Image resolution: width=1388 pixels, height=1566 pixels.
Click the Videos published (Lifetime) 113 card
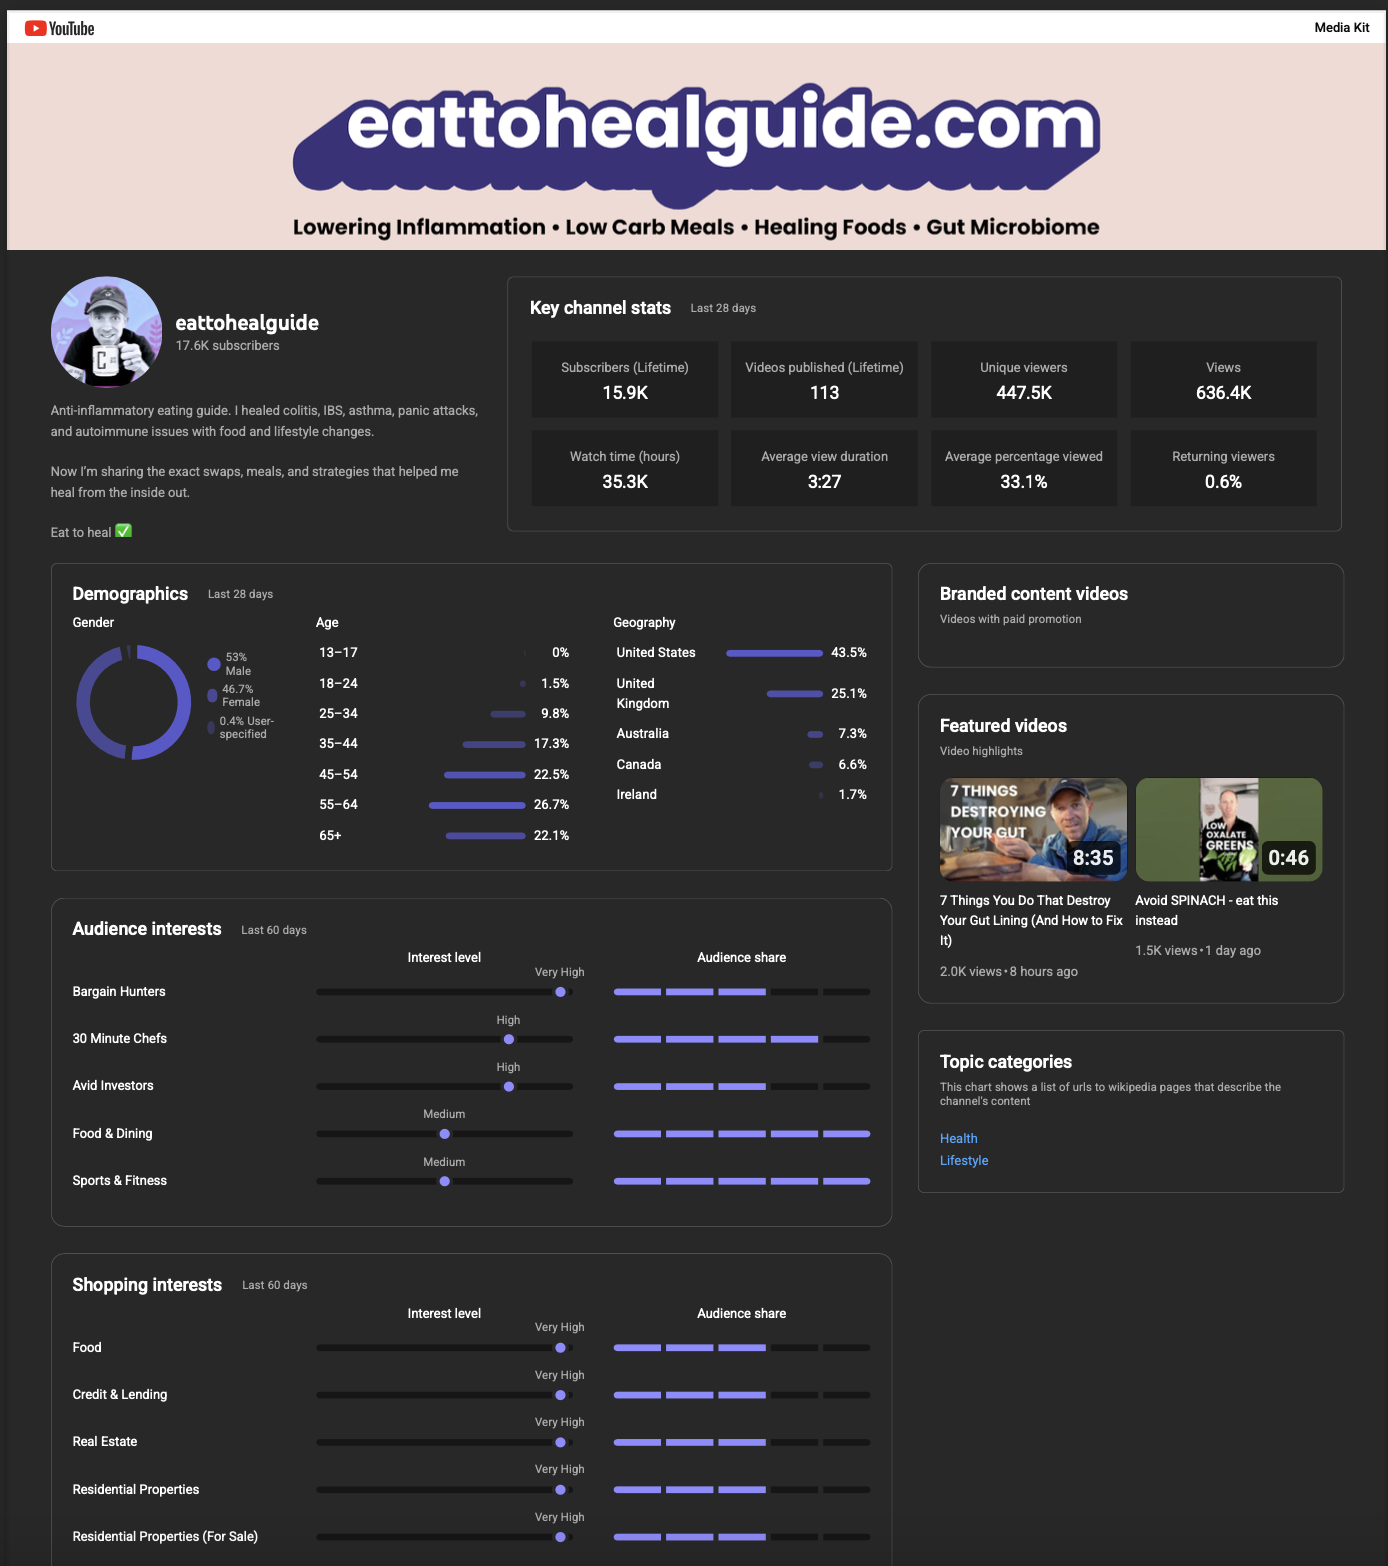(824, 379)
